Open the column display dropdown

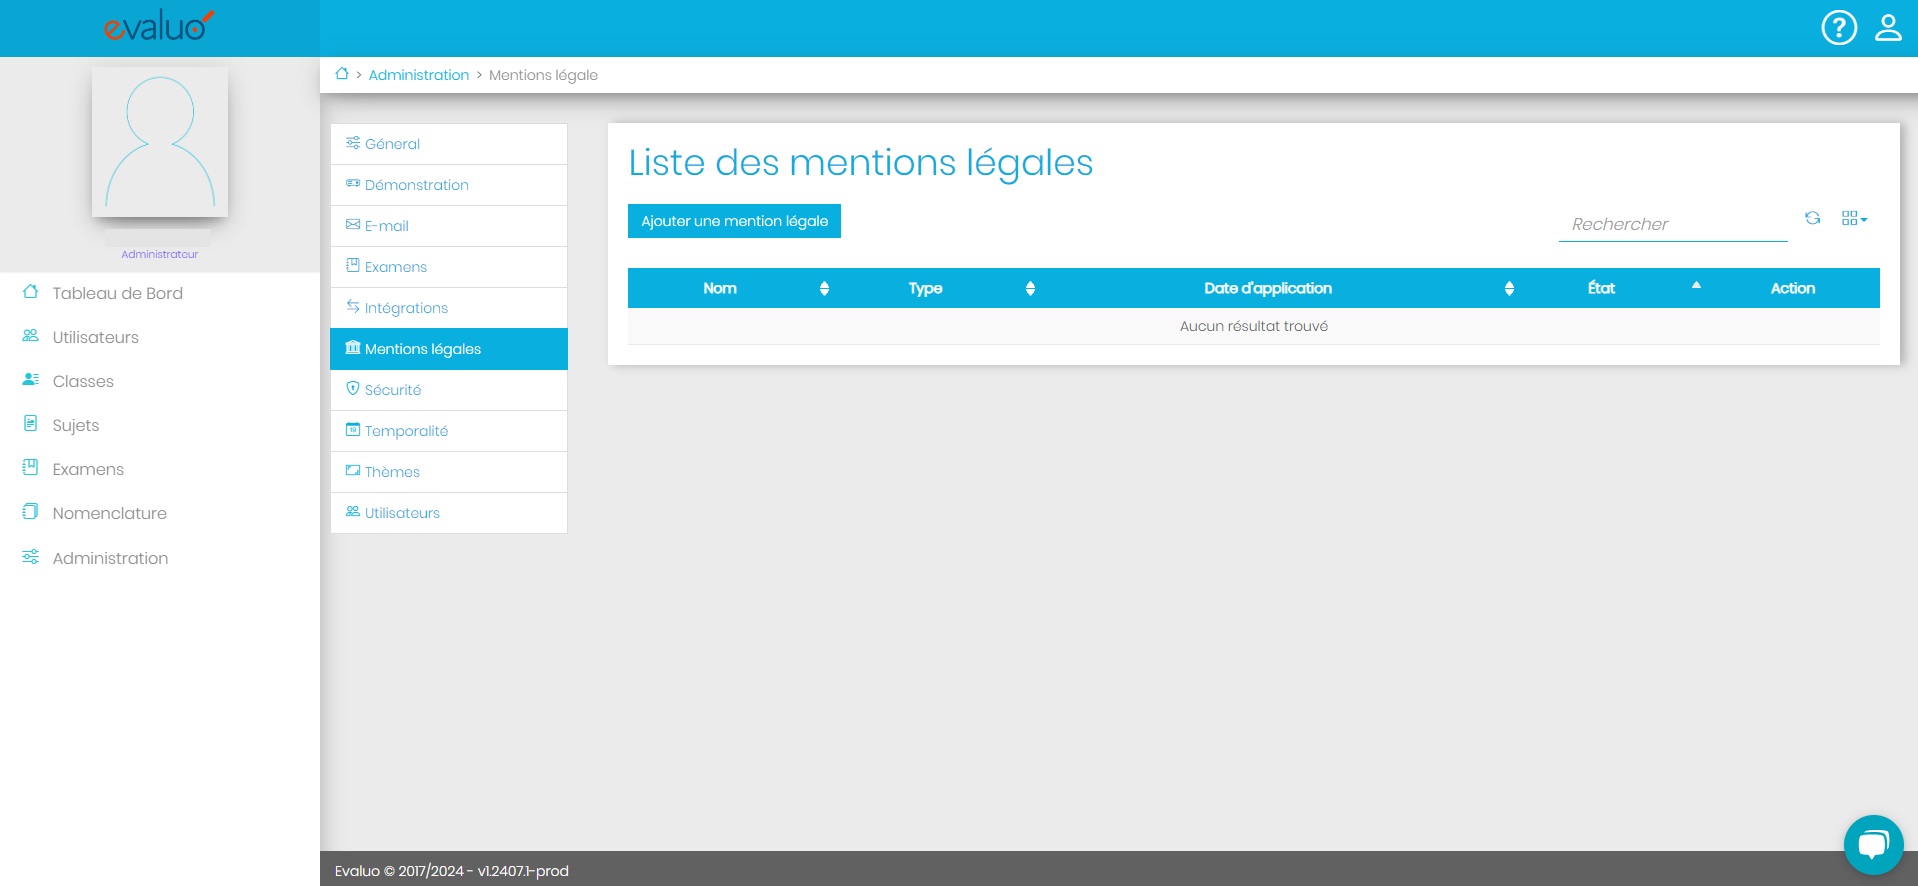(x=1853, y=218)
